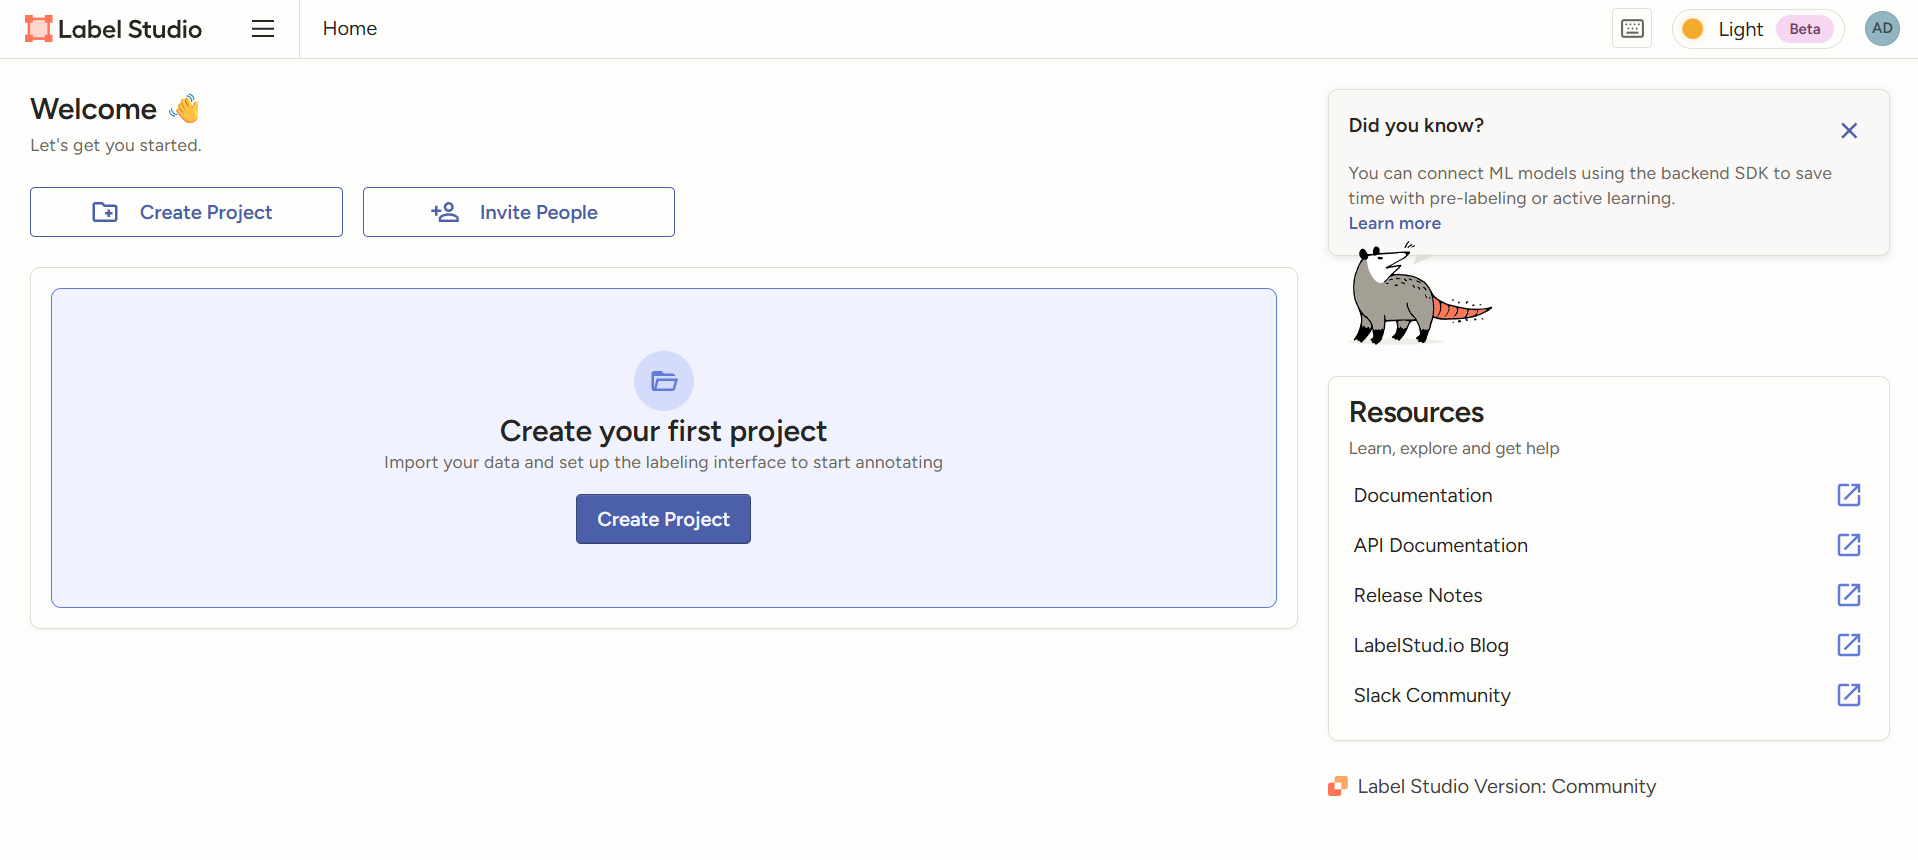The width and height of the screenshot is (1918, 860).
Task: Open the AD user avatar menu
Action: [x=1881, y=28]
